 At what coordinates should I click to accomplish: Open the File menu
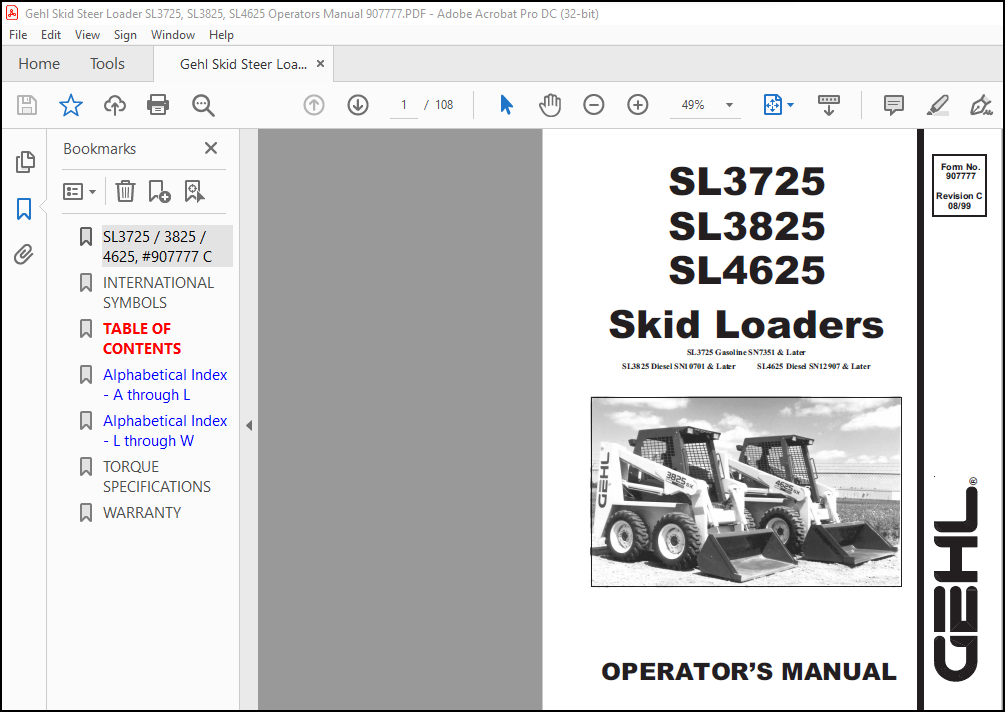coord(18,35)
